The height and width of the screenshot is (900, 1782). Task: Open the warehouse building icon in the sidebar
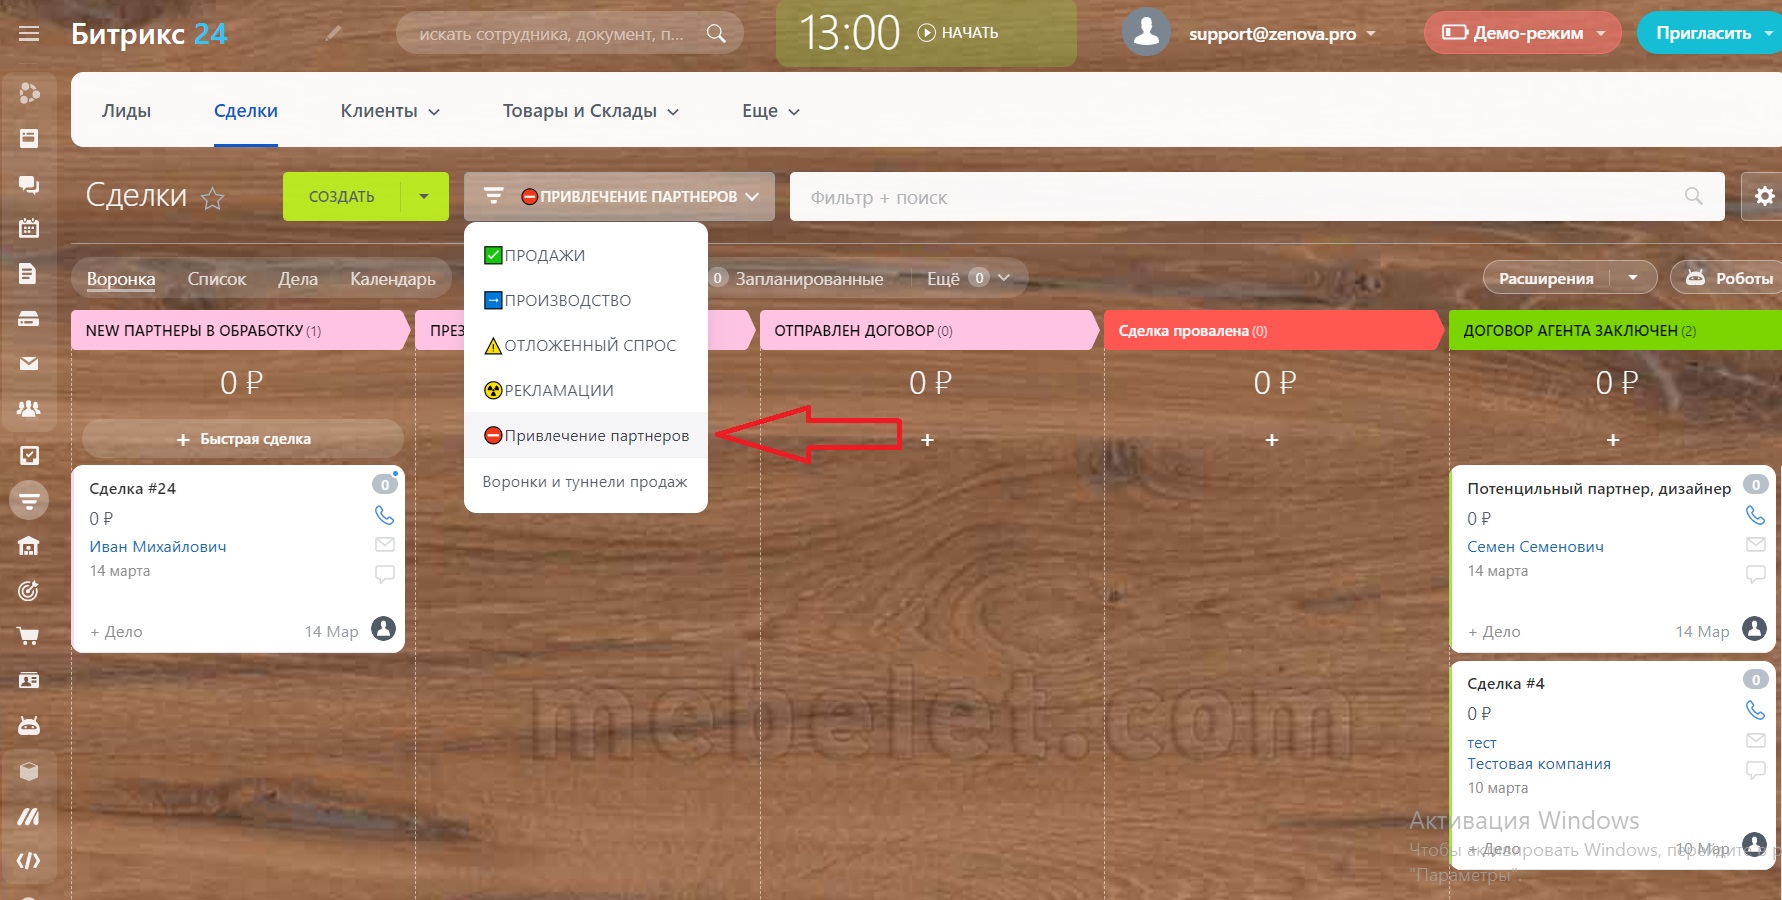(x=29, y=546)
